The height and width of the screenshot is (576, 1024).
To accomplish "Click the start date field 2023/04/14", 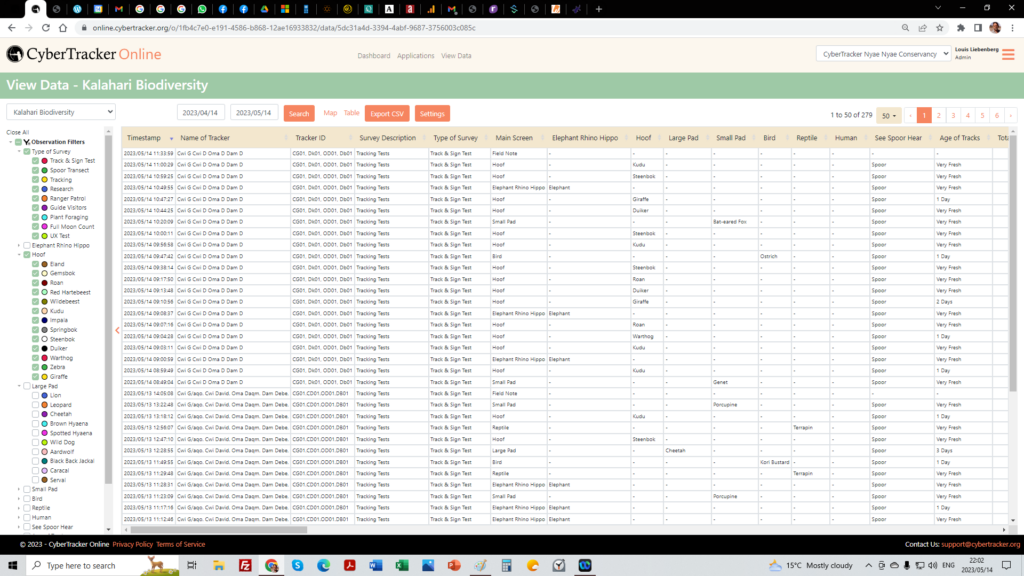I will point(200,112).
